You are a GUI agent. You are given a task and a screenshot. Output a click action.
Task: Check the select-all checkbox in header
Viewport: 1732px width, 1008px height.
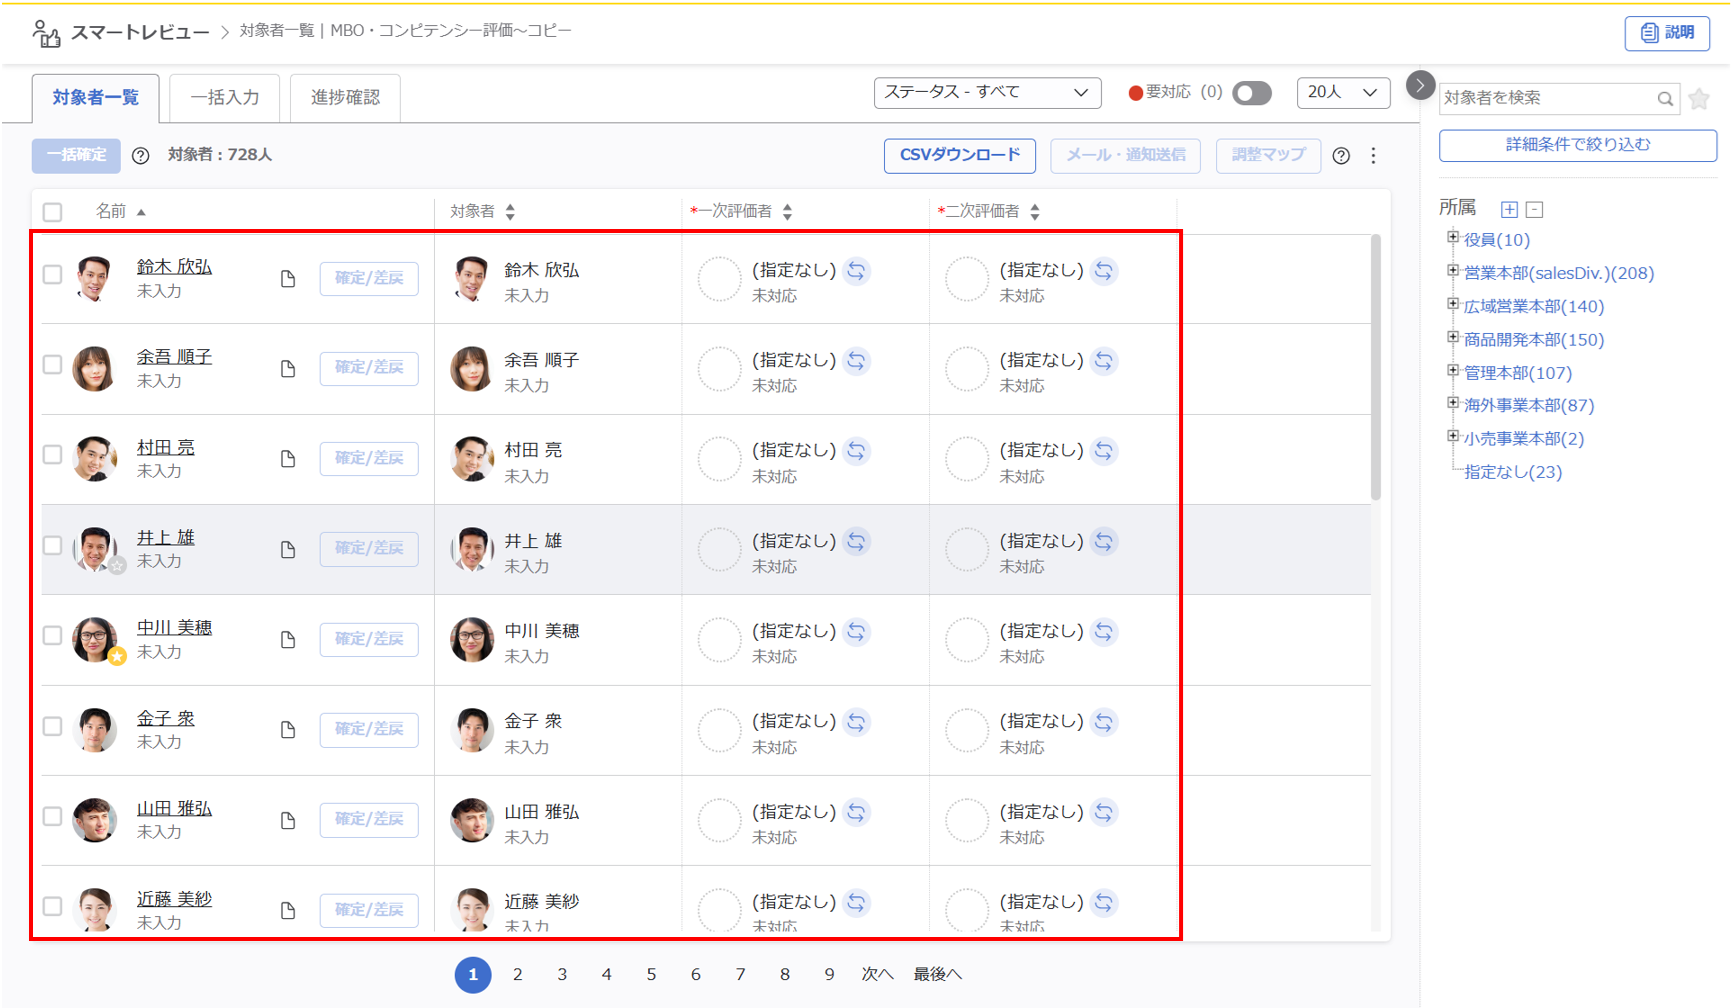[53, 212]
